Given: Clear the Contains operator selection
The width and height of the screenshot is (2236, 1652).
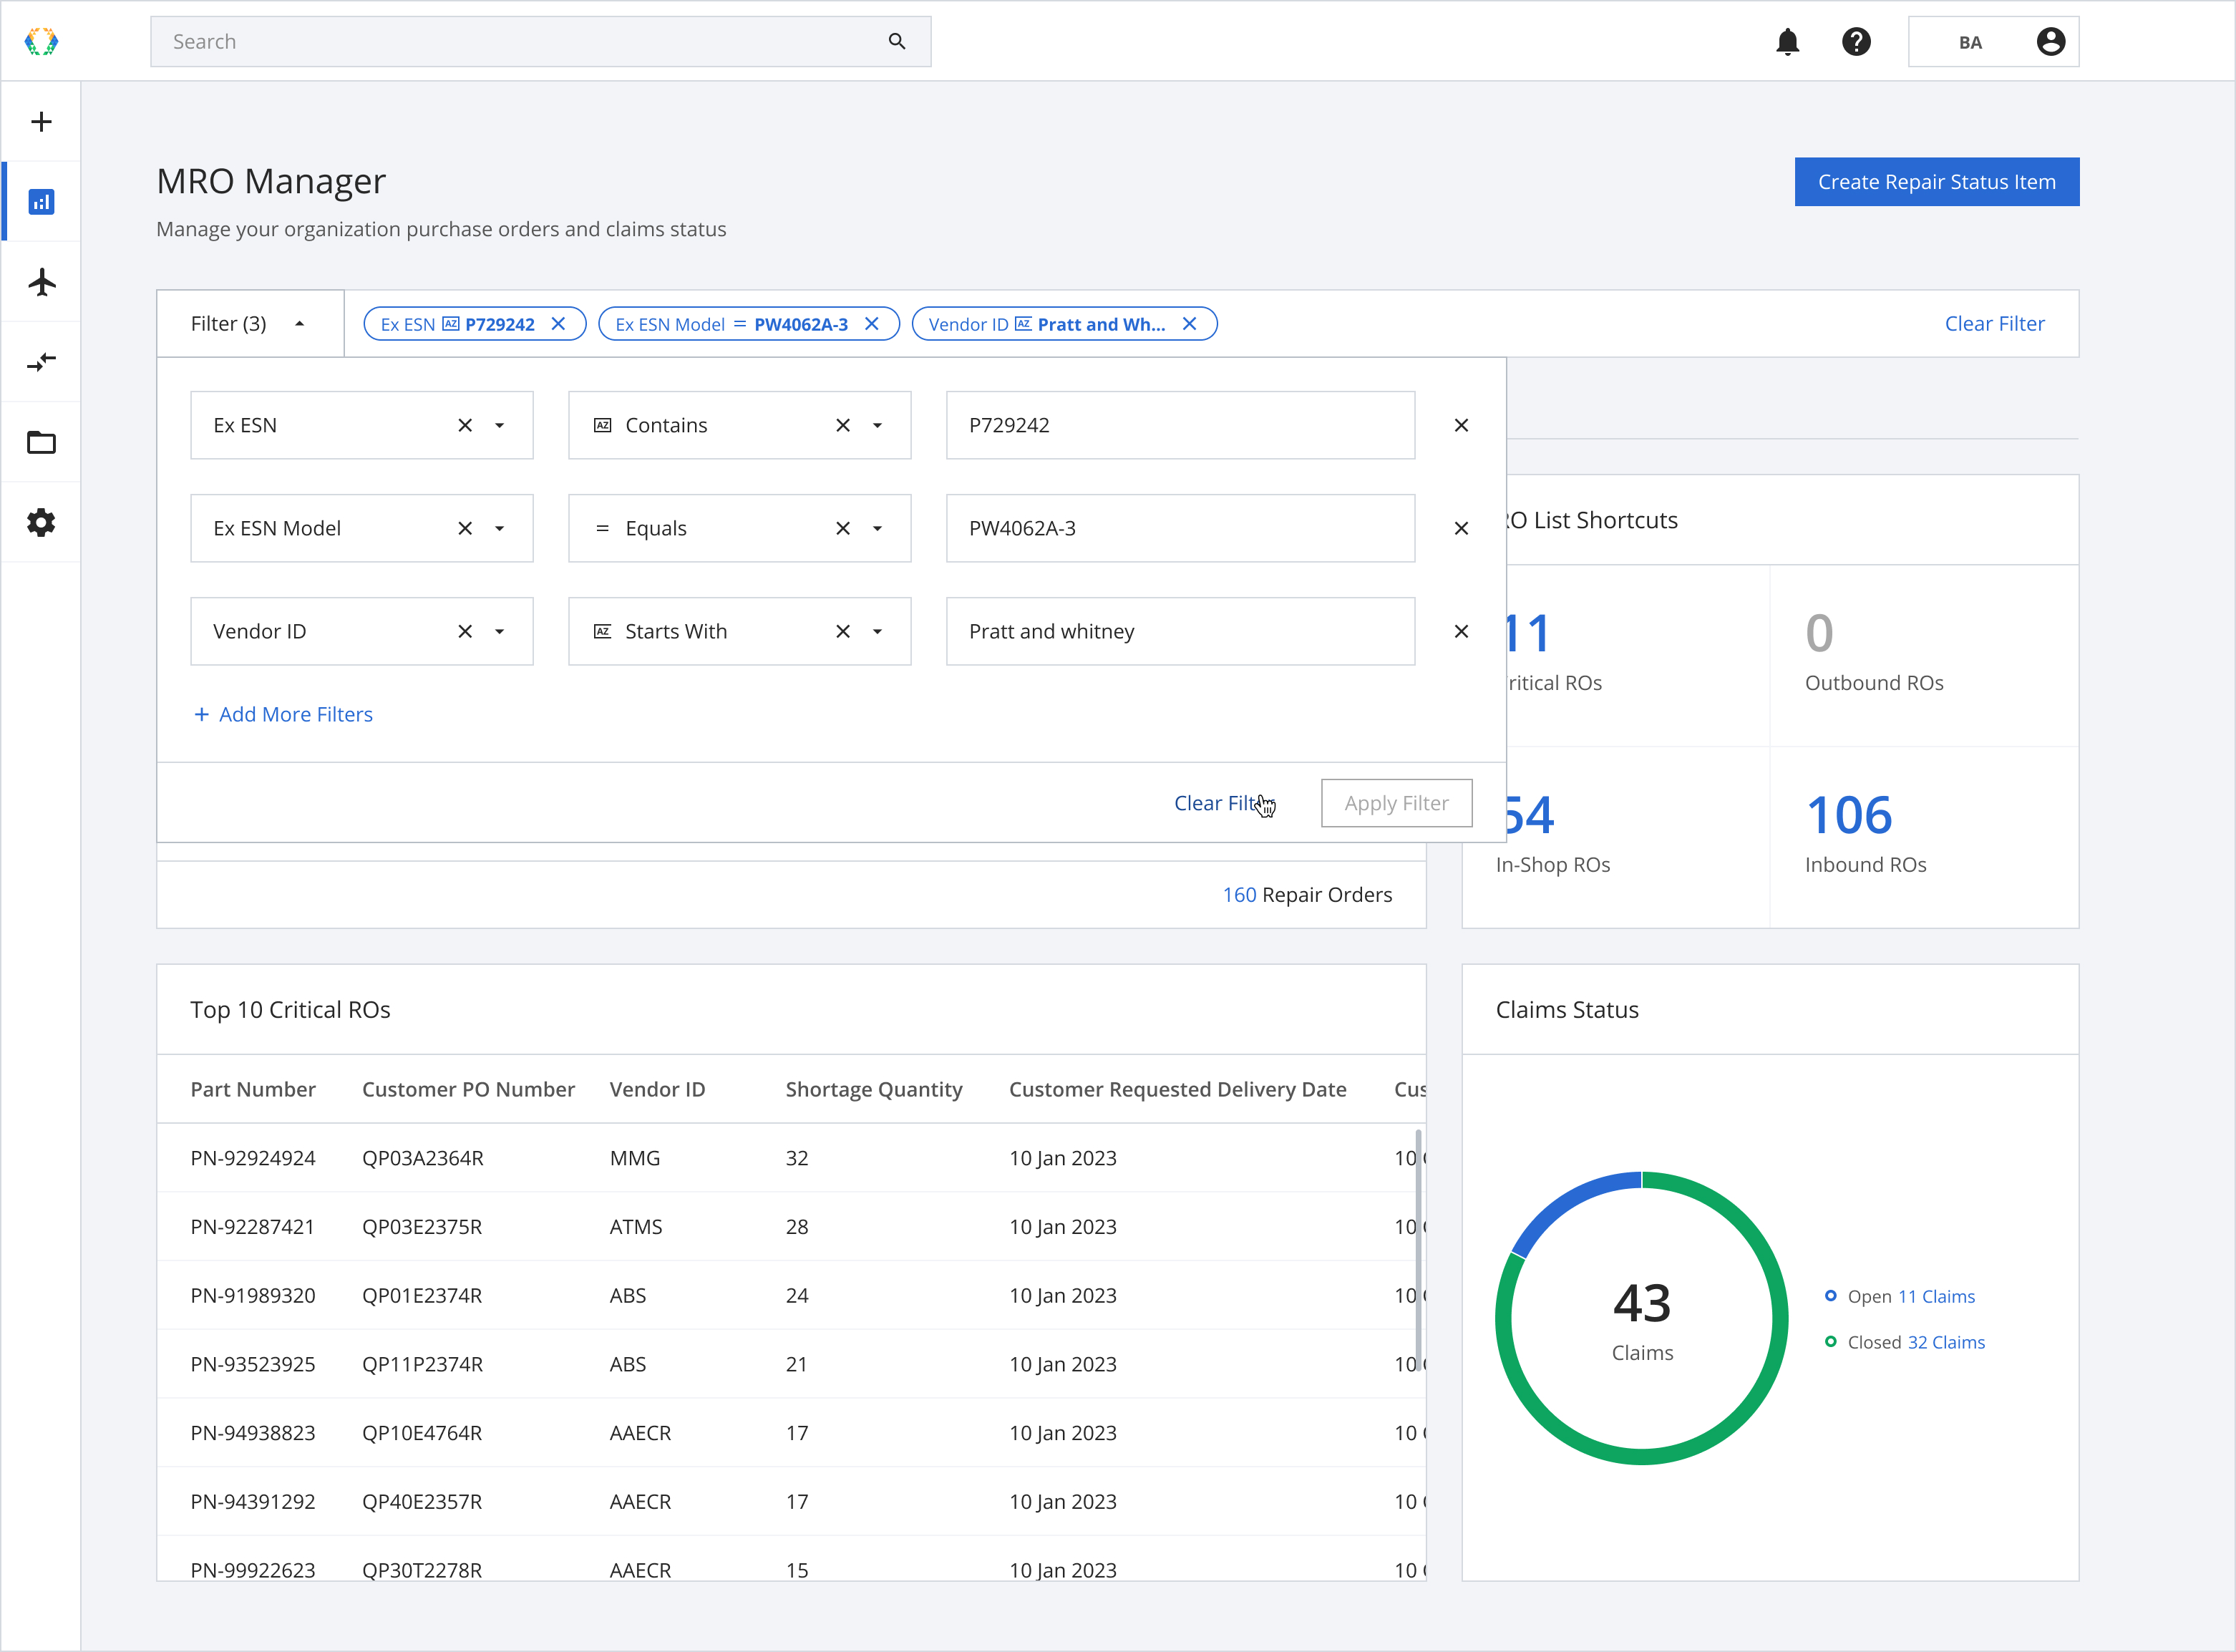Looking at the screenshot, I should [x=843, y=426].
